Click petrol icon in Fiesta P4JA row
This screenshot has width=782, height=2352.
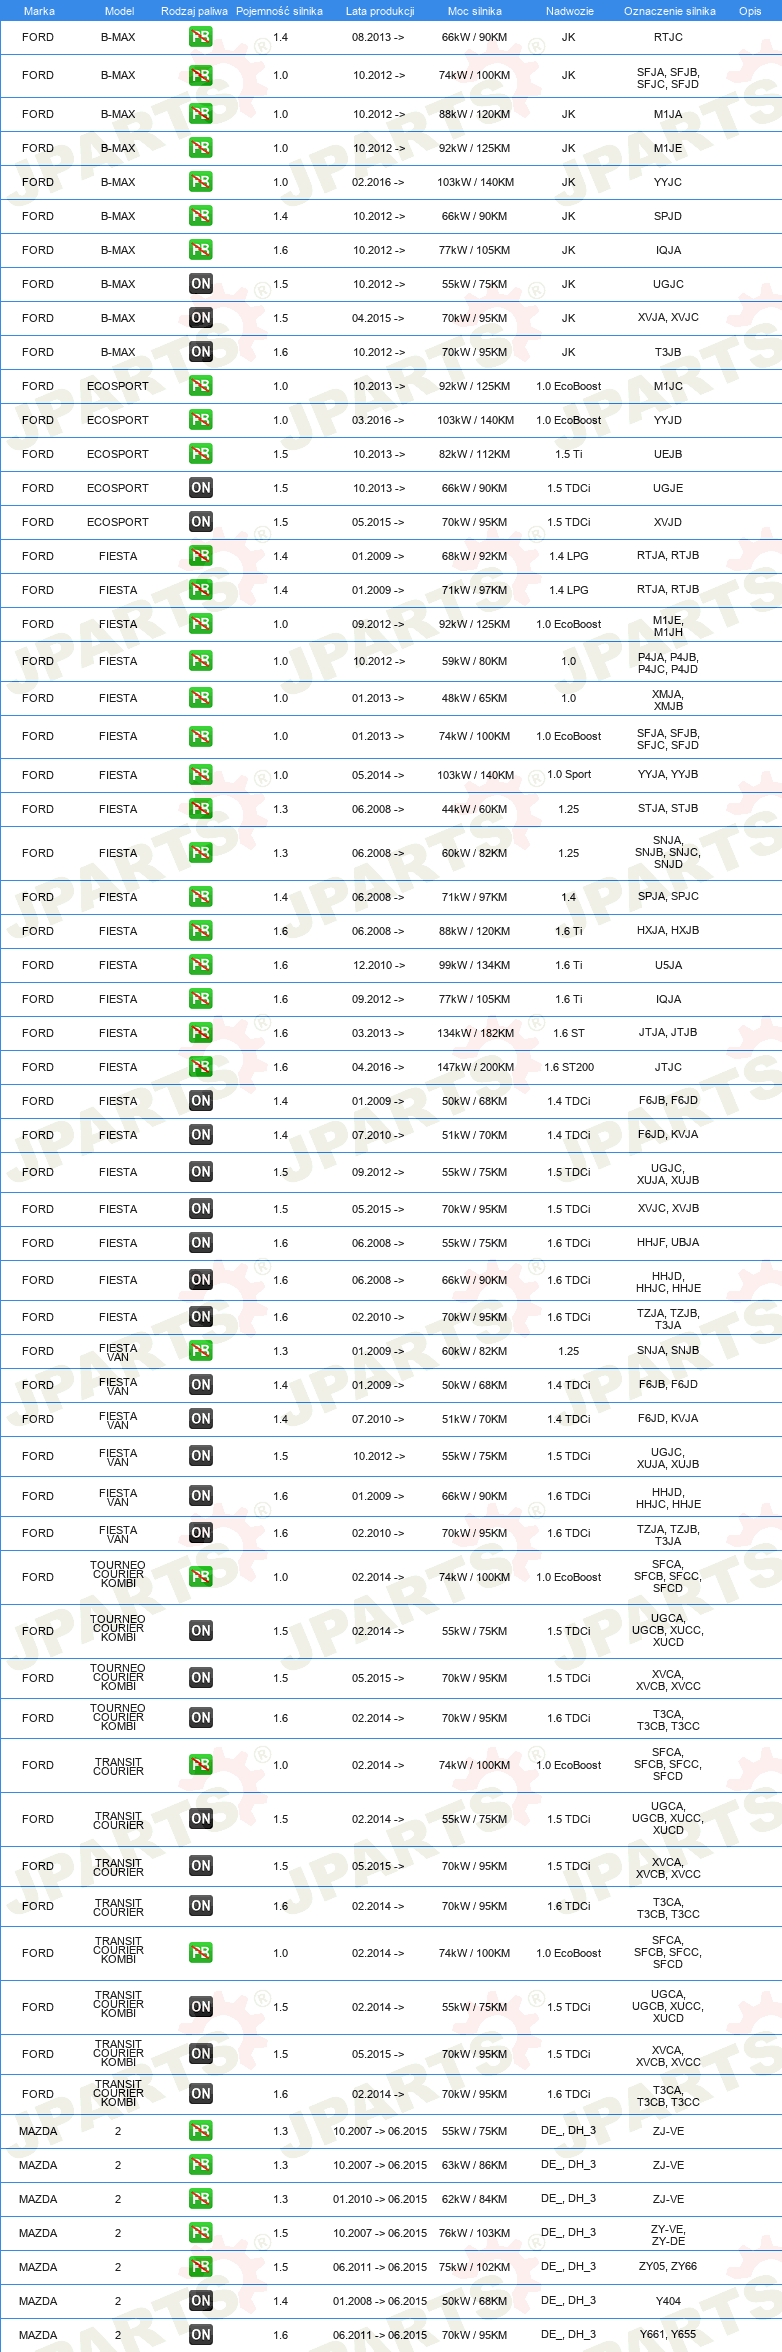point(201,661)
